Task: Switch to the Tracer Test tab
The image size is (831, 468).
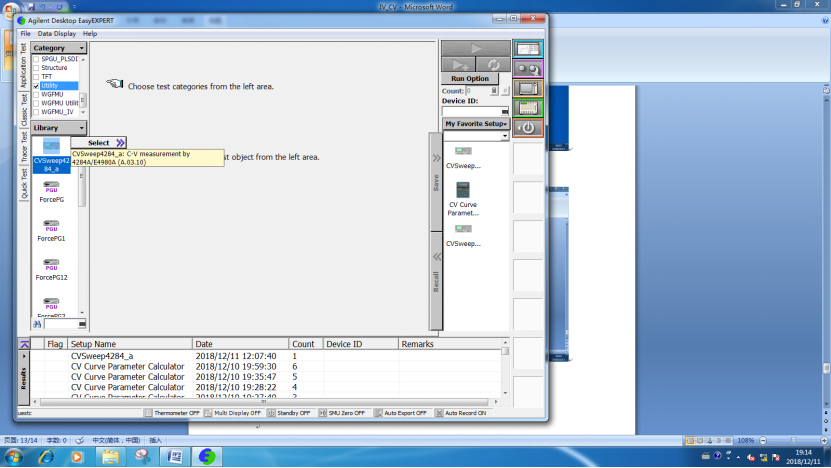Action: tap(23, 147)
